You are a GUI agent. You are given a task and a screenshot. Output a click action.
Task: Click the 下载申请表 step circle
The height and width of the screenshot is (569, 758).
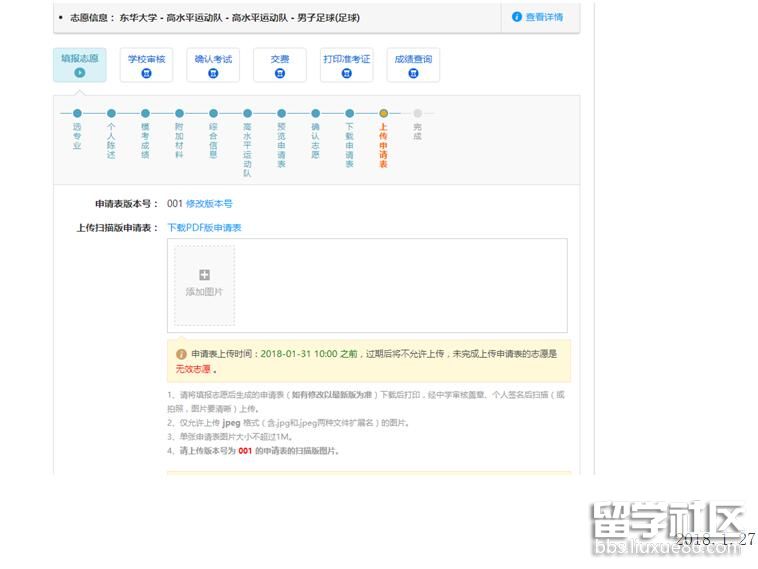[x=349, y=114]
